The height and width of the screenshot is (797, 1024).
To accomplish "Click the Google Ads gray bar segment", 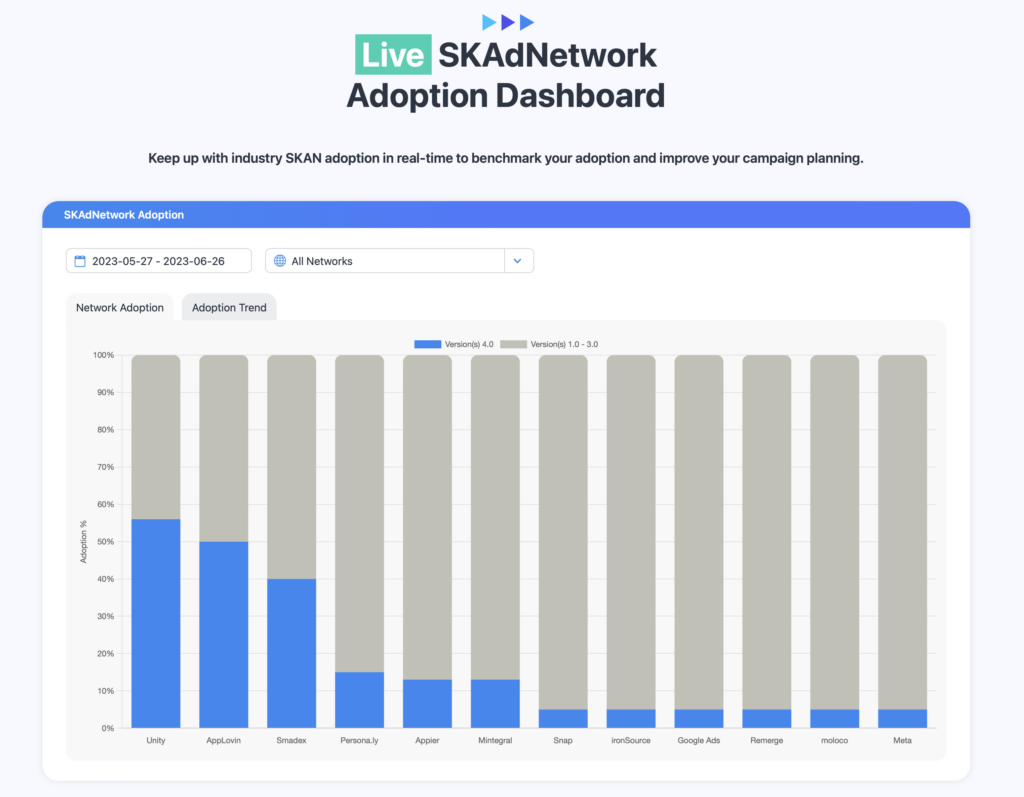I will click(x=699, y=532).
